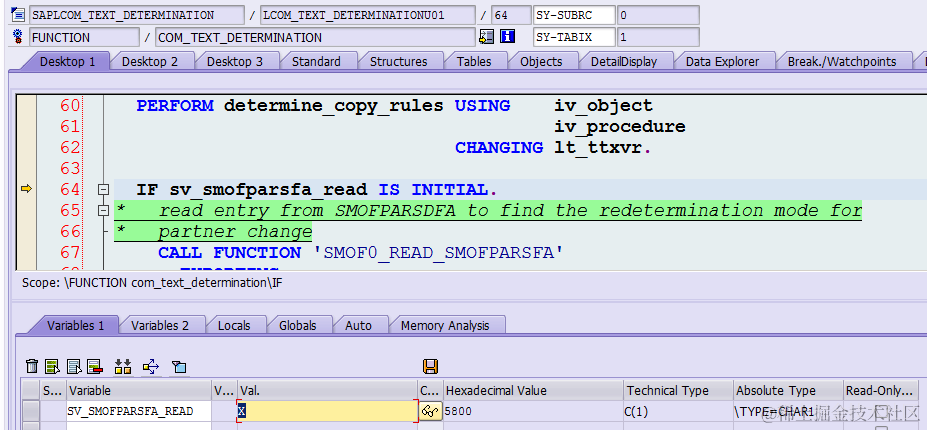
Task: Click the Variable column header
Action: (138, 390)
